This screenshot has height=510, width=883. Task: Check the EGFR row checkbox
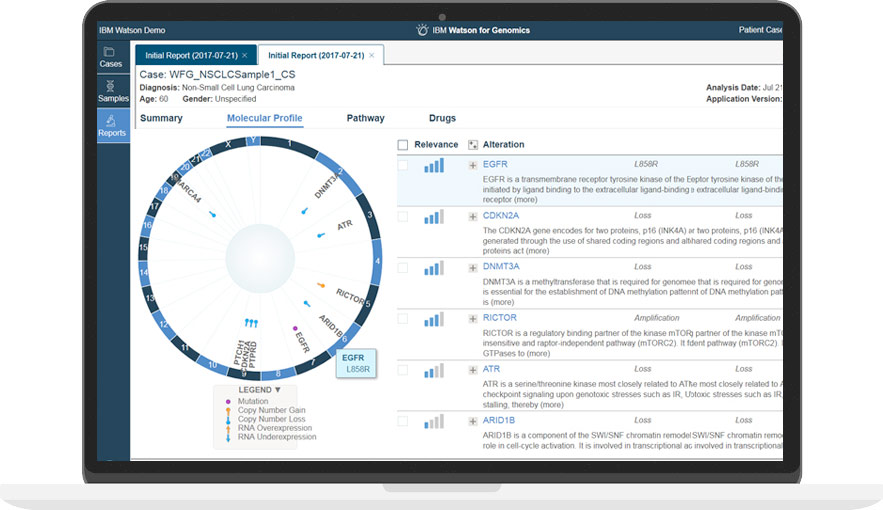pyautogui.click(x=403, y=165)
